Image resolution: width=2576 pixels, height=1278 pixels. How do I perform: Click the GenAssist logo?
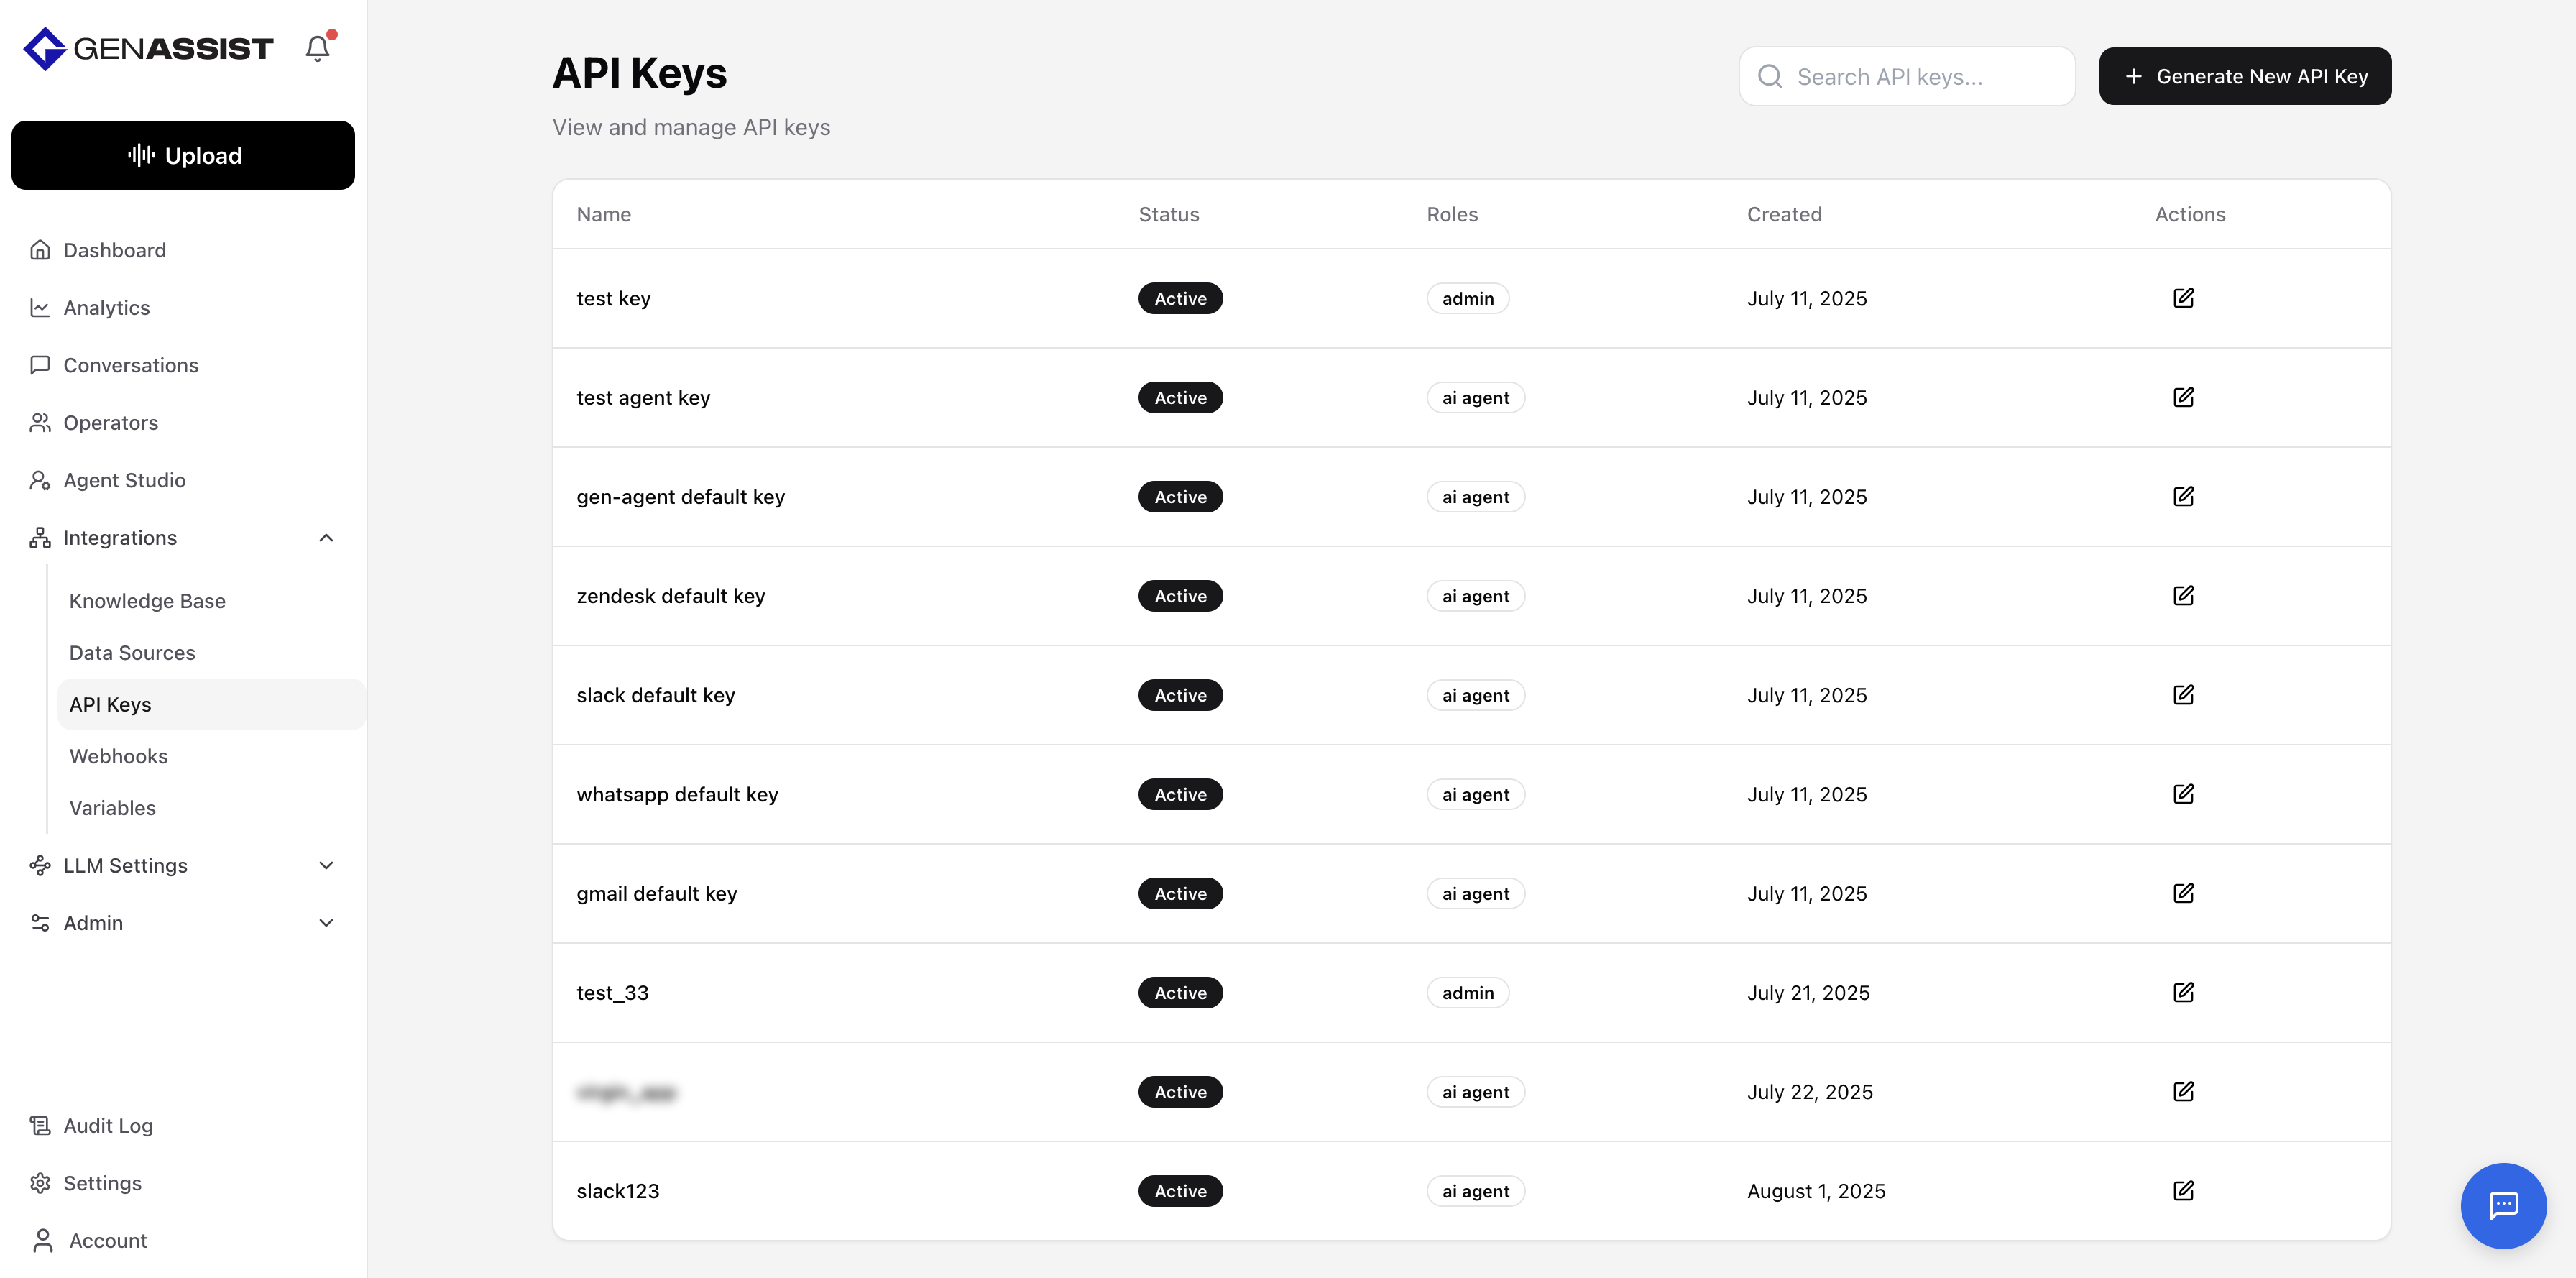[x=148, y=48]
